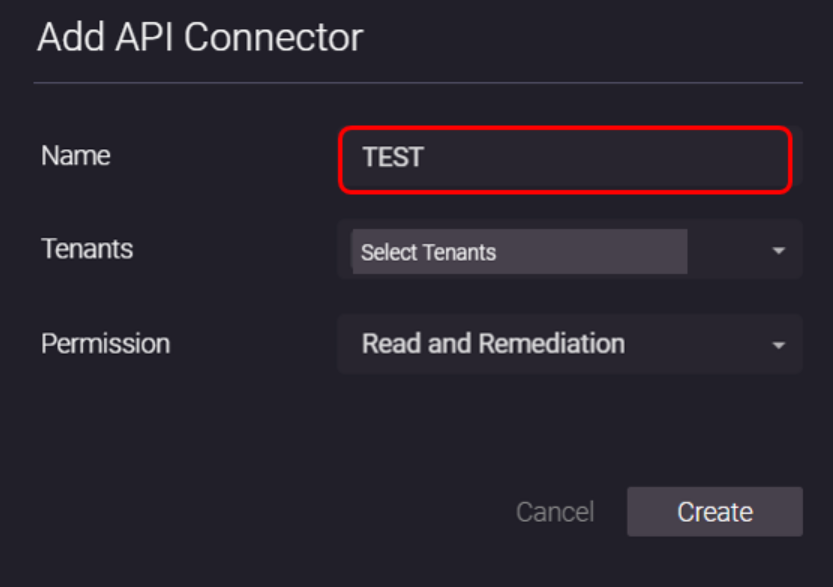Click the Select Tenants search box
Viewport: 833px width, 587px height.
click(519, 252)
